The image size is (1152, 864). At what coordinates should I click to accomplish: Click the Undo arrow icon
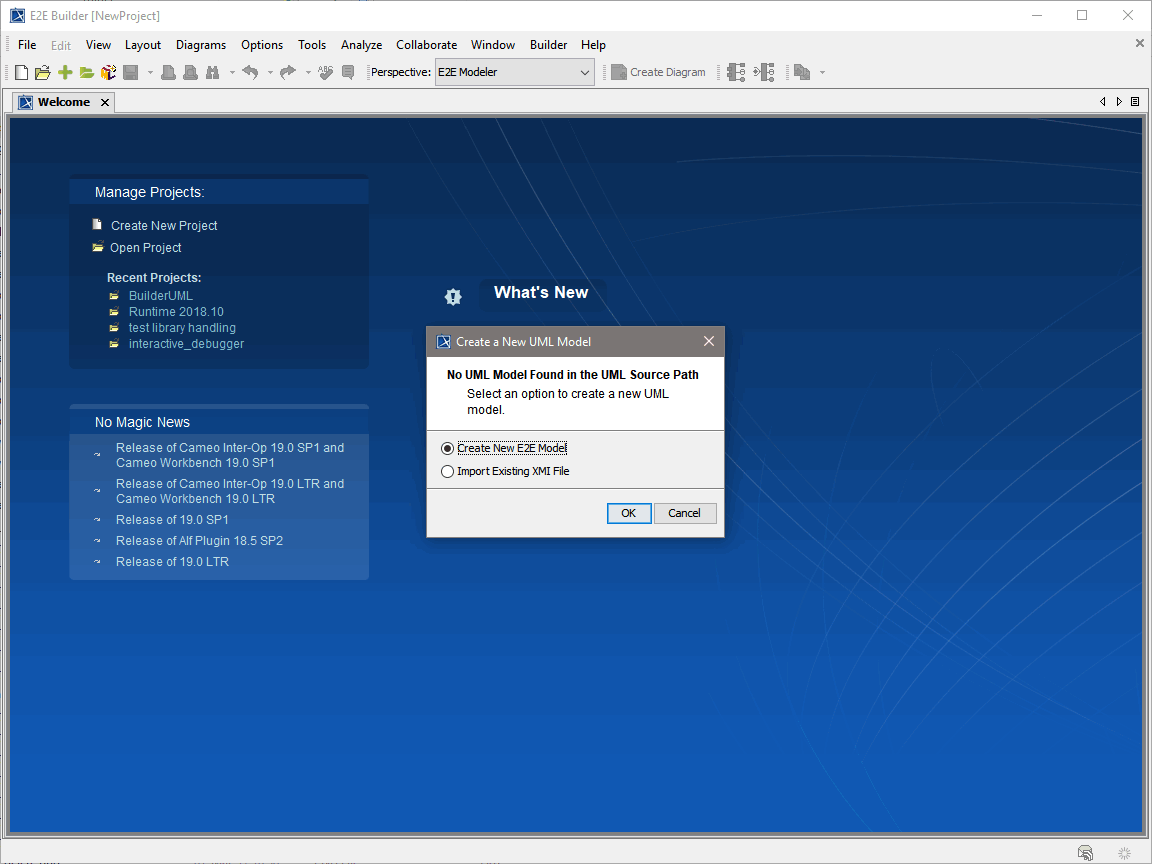point(253,72)
